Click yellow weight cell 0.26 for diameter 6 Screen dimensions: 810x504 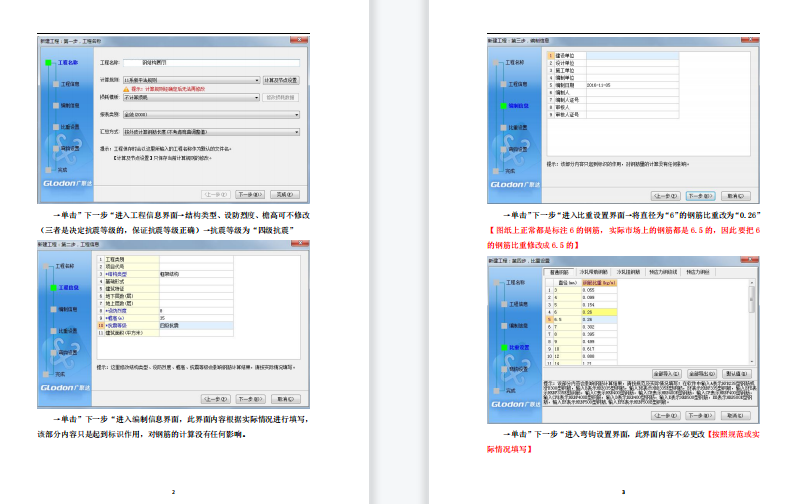599,312
